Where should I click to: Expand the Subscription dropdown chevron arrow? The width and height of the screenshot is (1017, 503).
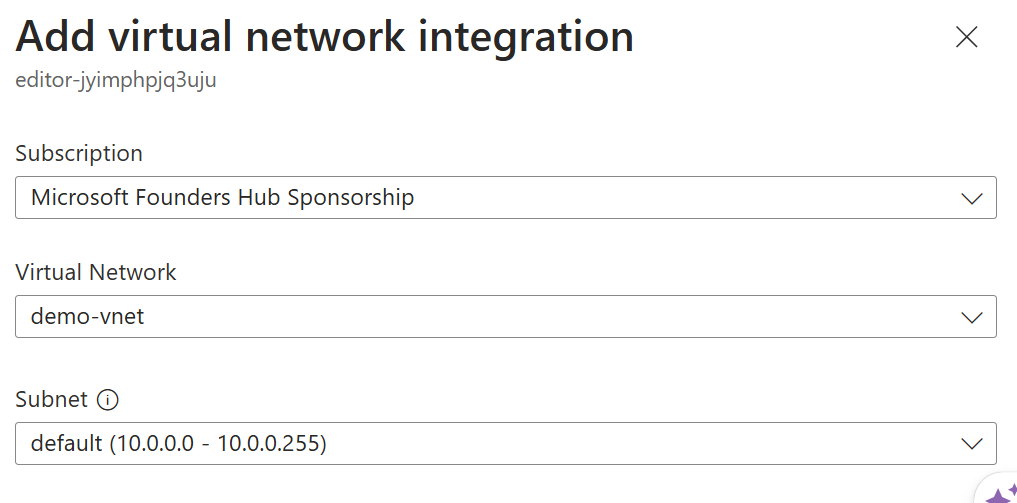972,198
